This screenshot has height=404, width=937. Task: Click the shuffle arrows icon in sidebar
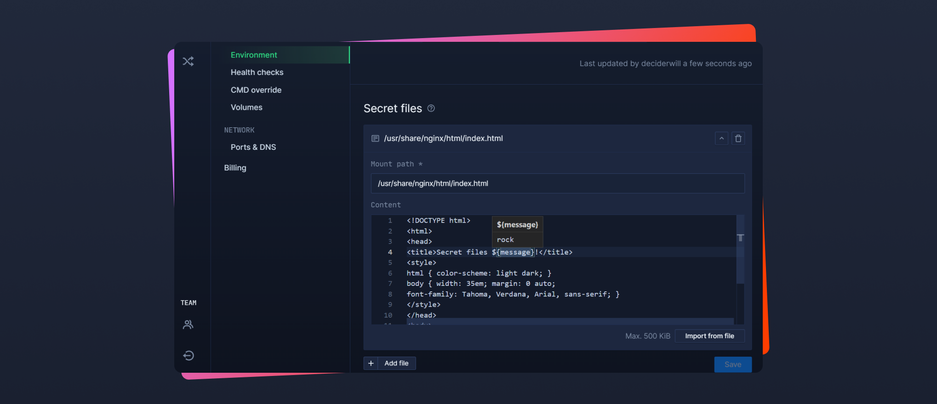(x=188, y=62)
